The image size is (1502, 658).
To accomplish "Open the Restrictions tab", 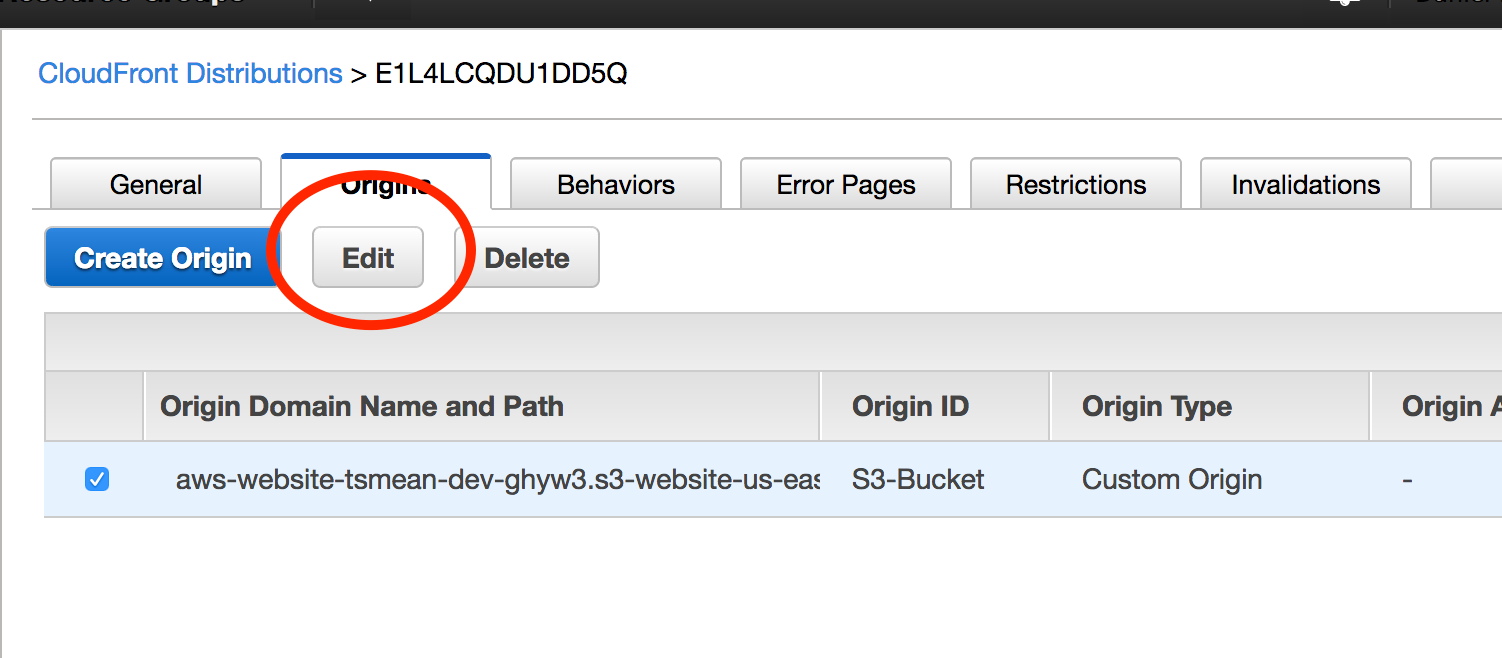I will (1076, 185).
